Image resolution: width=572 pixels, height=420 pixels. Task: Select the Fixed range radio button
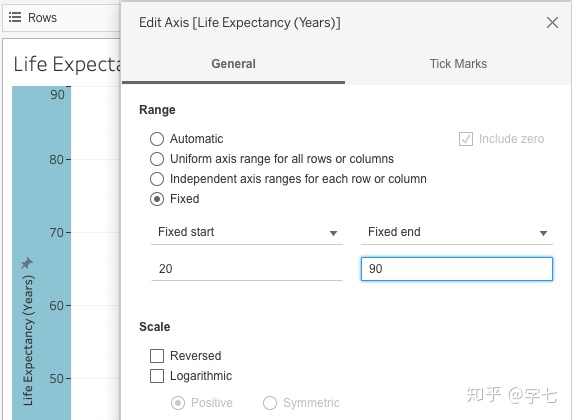click(157, 199)
